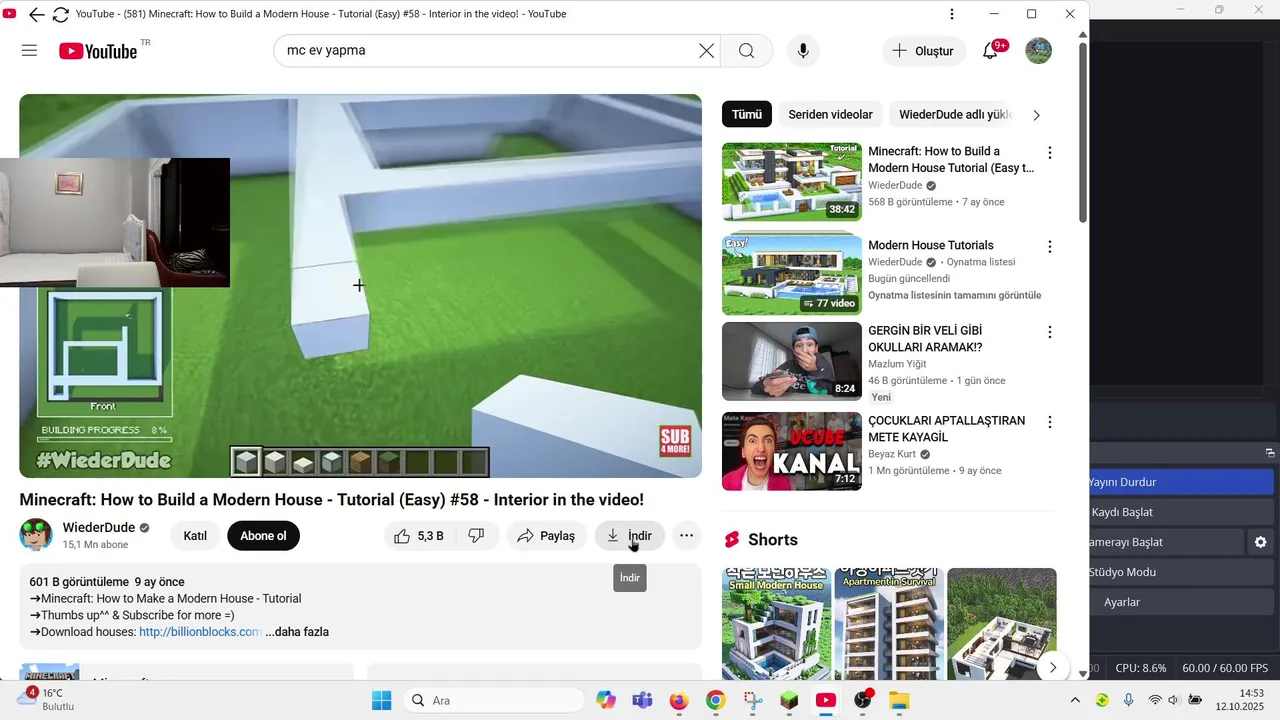
Task: Open more actions three-dot button below the video
Action: 686,536
